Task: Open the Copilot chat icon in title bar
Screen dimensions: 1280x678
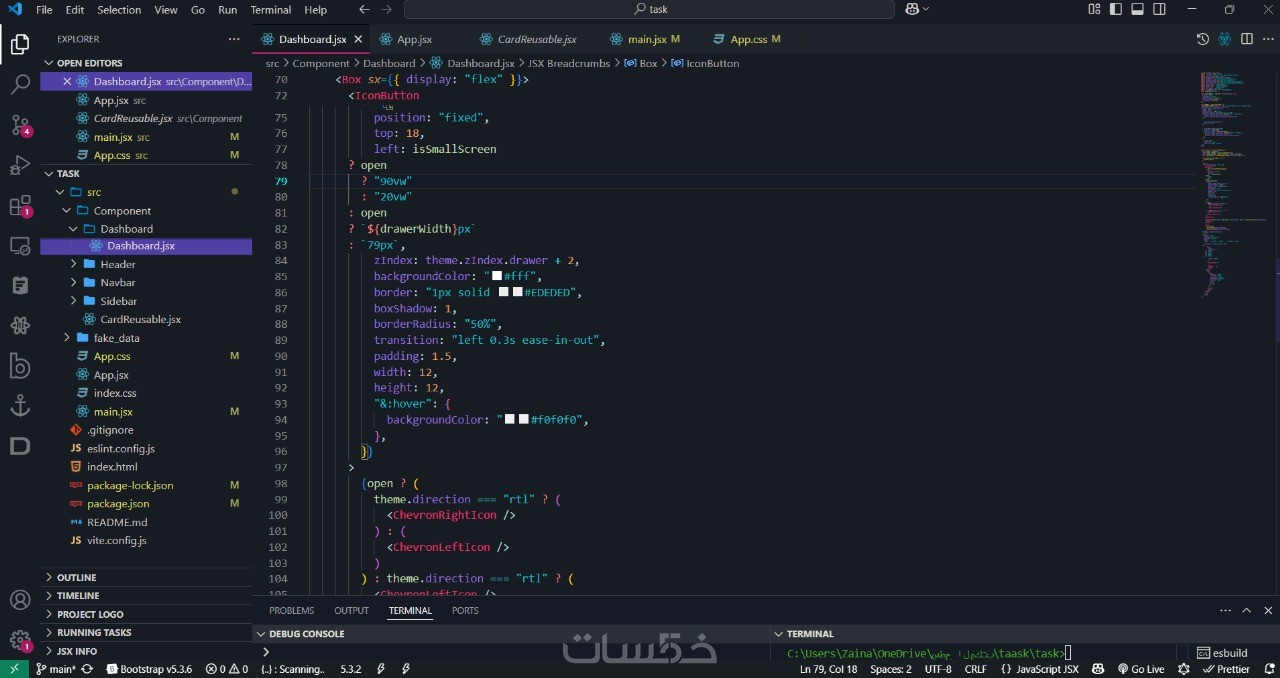Action: [x=913, y=10]
